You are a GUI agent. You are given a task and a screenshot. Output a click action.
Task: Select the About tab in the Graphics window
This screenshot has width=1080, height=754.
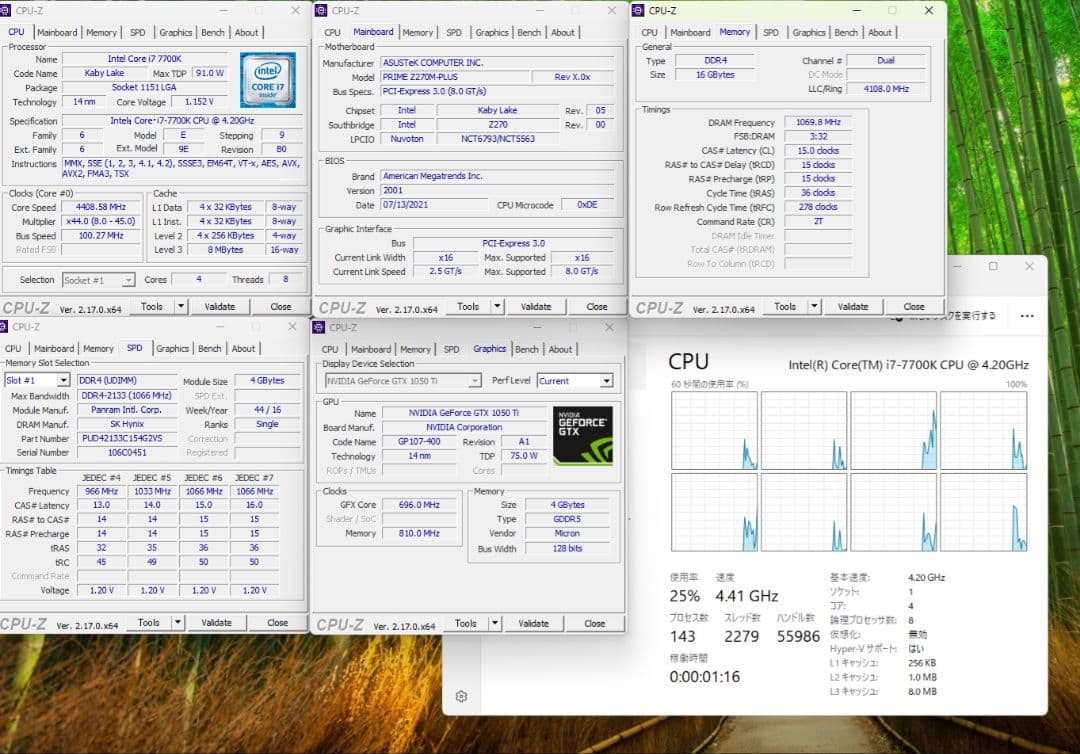pyautogui.click(x=560, y=349)
